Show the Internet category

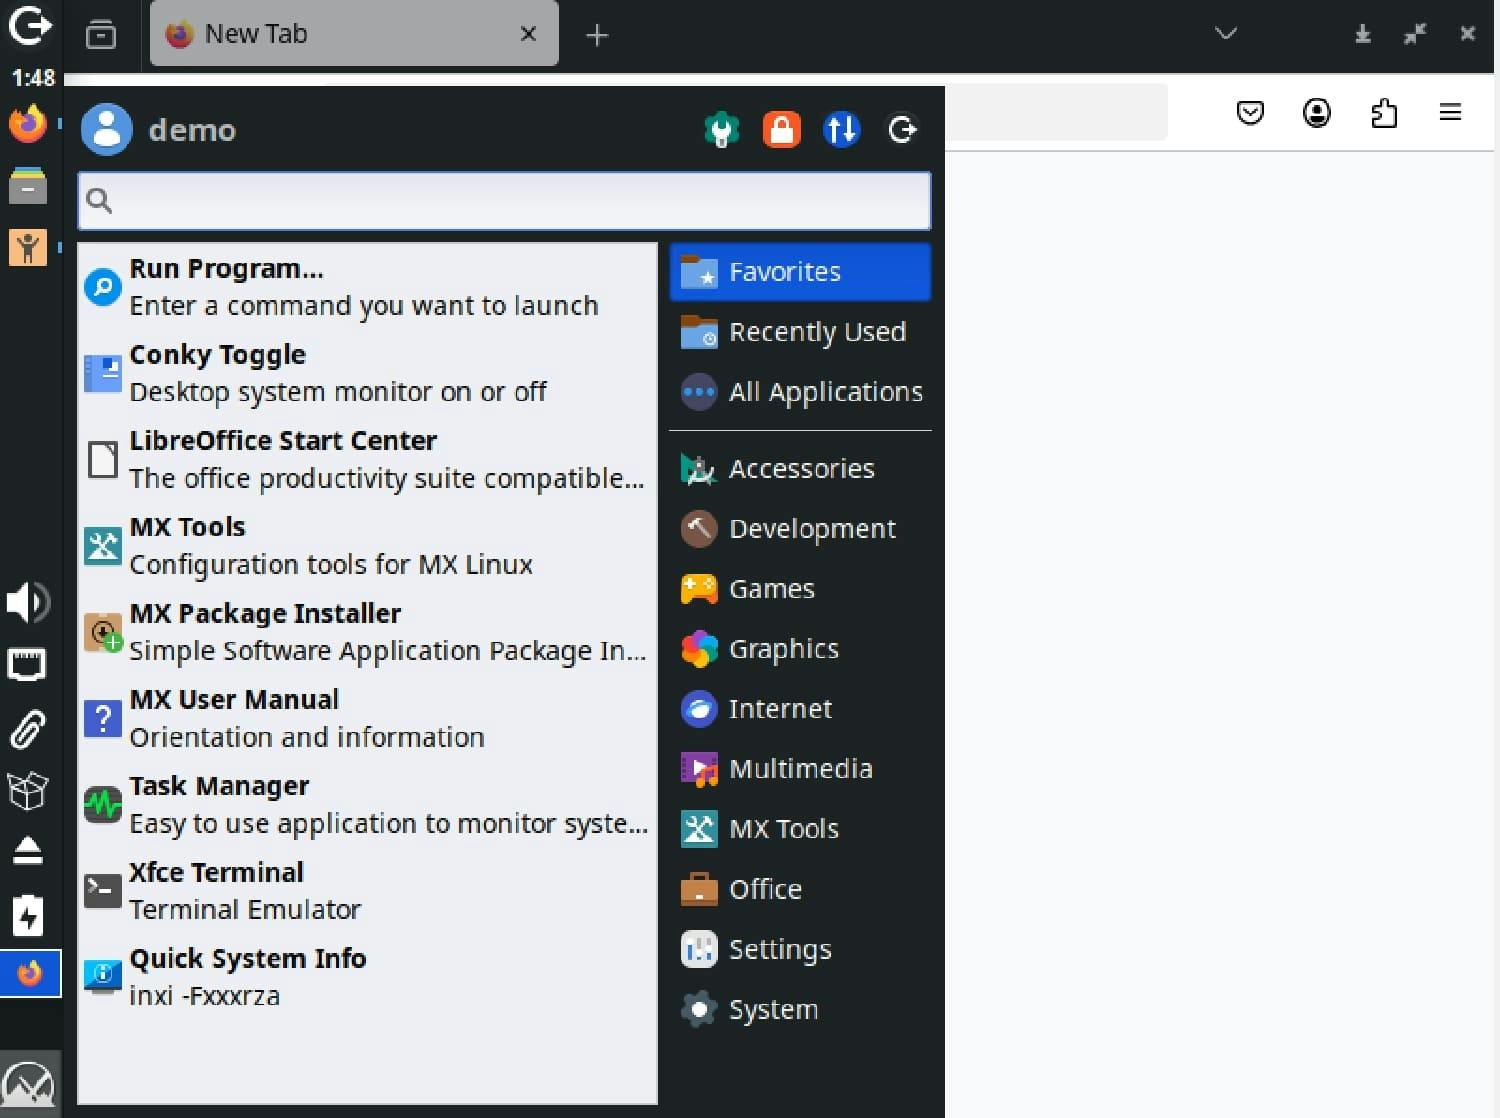pyautogui.click(x=800, y=709)
